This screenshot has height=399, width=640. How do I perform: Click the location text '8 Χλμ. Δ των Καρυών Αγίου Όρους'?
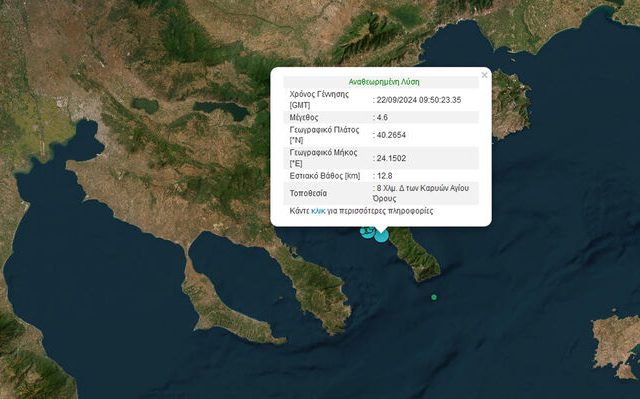(421, 193)
